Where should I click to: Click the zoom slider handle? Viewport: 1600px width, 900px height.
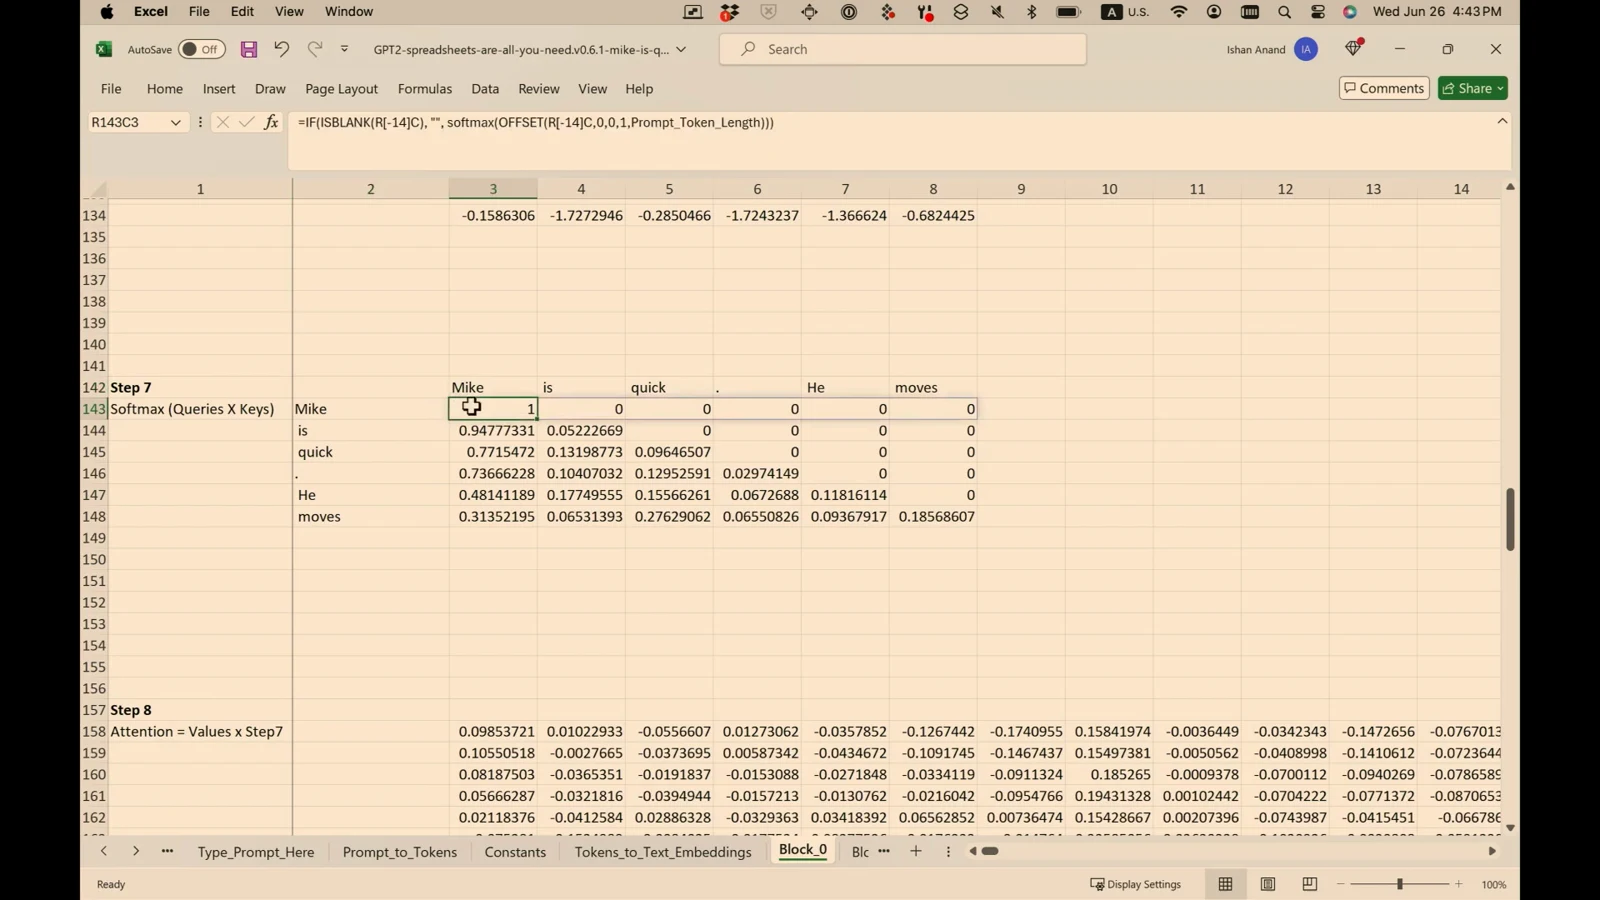tap(1400, 885)
